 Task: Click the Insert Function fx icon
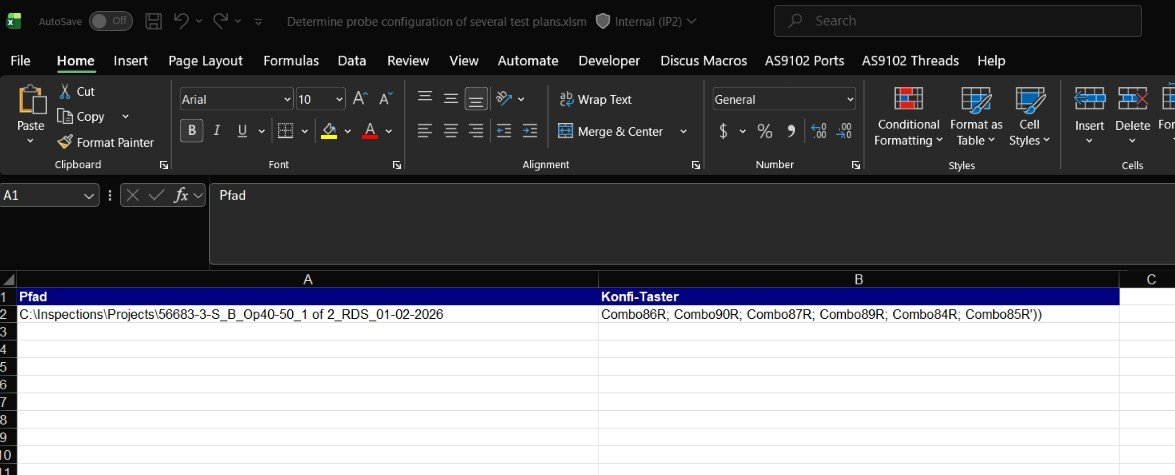(x=181, y=196)
